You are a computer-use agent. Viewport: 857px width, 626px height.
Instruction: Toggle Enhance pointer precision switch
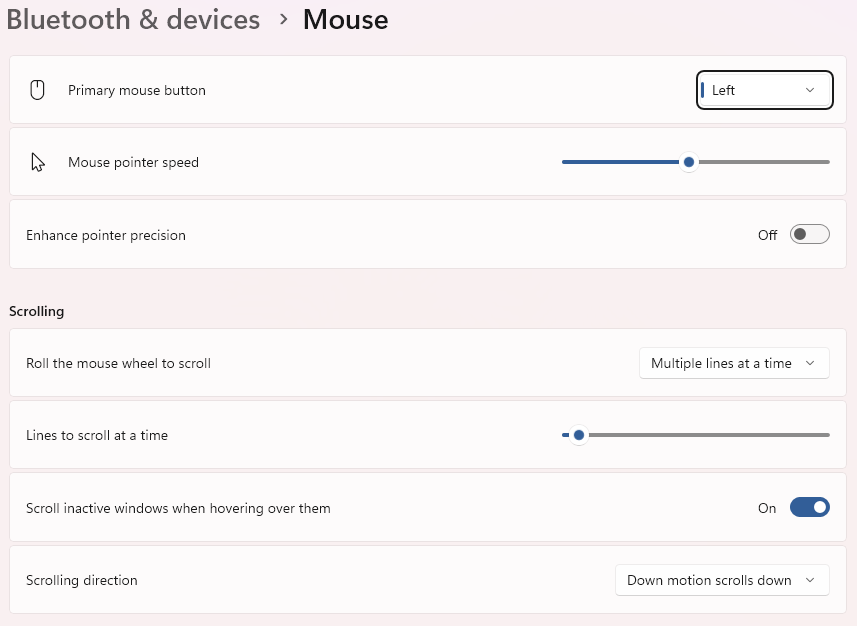(x=809, y=235)
